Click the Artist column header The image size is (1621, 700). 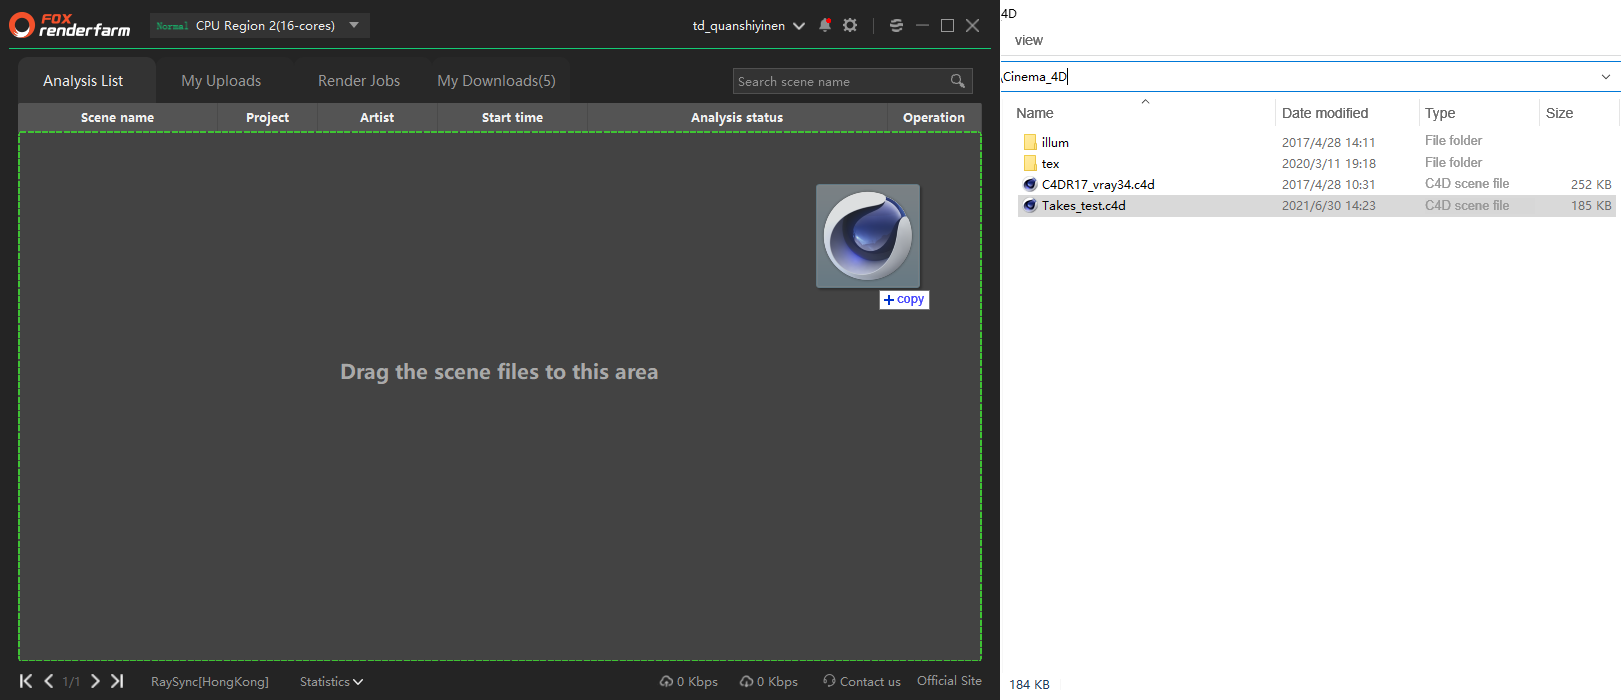377,117
